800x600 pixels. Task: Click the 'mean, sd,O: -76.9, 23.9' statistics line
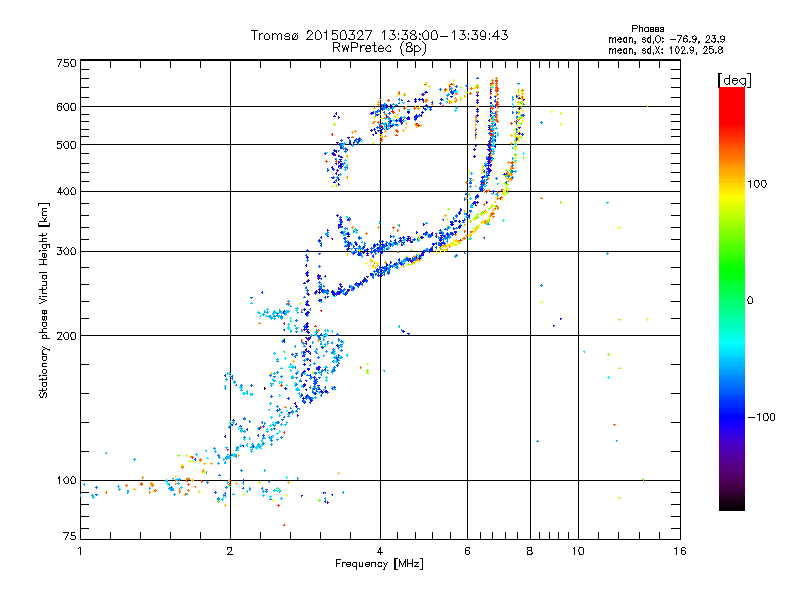[x=666, y=39]
